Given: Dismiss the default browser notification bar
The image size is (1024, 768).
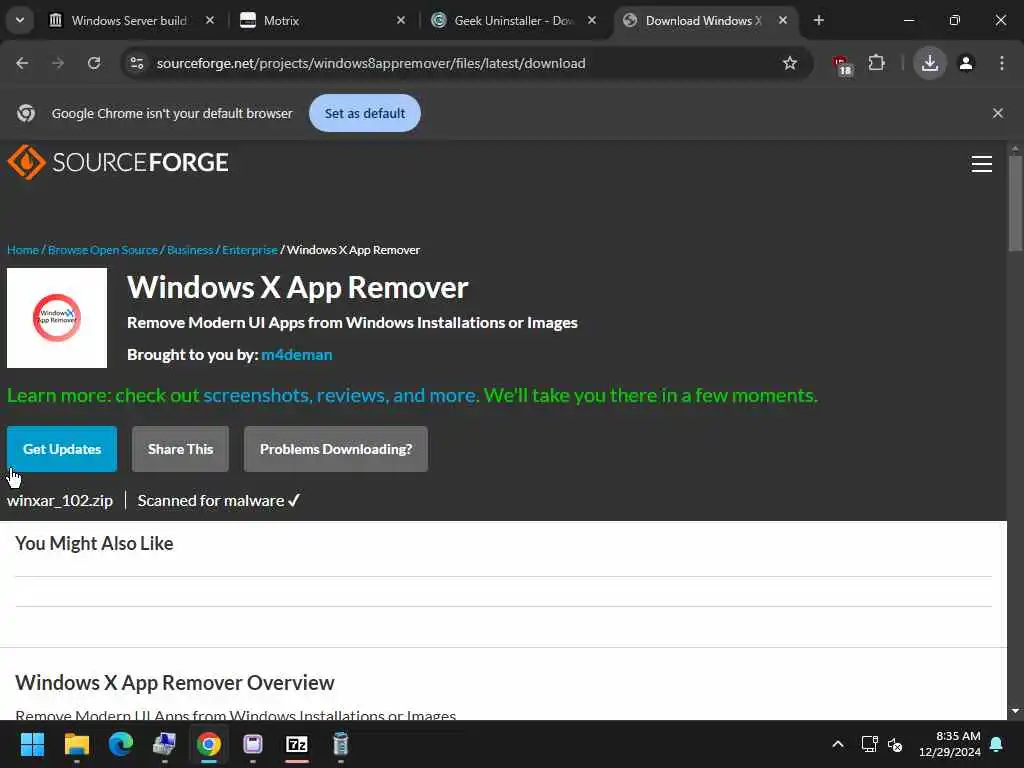Looking at the screenshot, I should pyautogui.click(x=997, y=113).
